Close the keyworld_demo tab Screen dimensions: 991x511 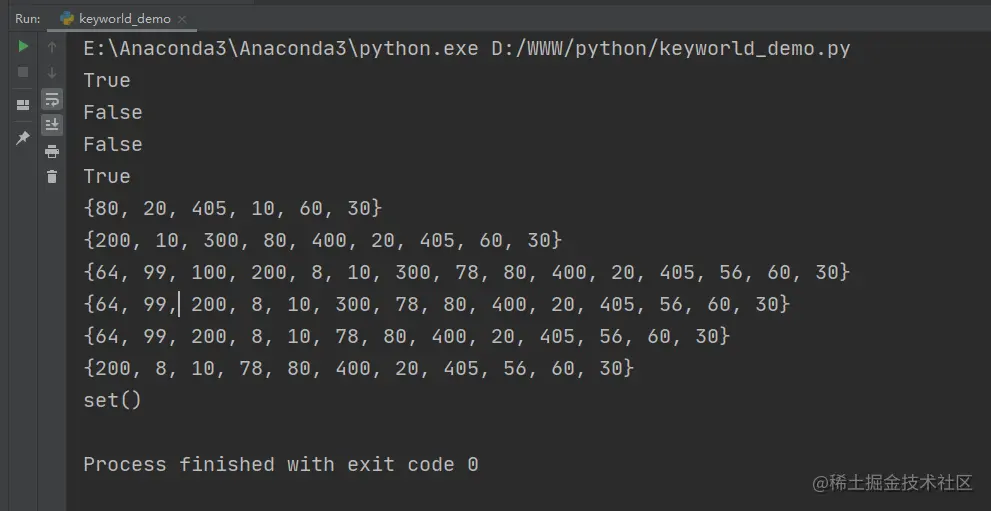coord(182,20)
